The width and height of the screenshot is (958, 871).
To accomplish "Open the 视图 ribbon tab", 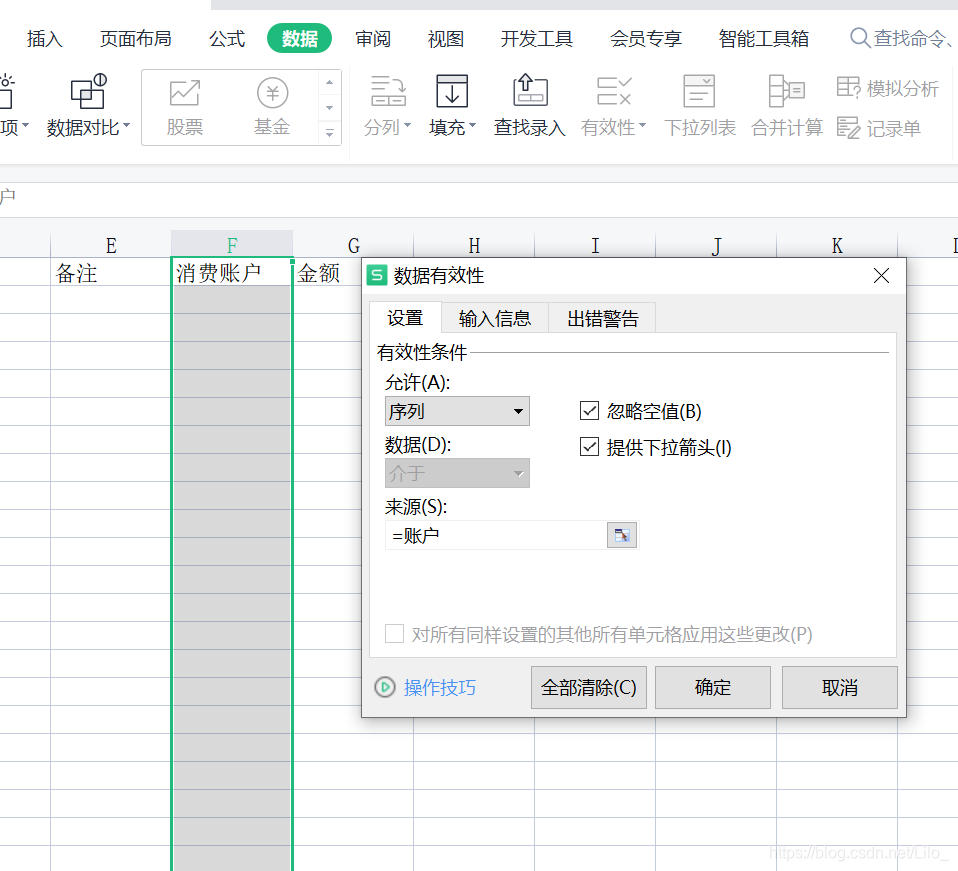I will pyautogui.click(x=445, y=38).
